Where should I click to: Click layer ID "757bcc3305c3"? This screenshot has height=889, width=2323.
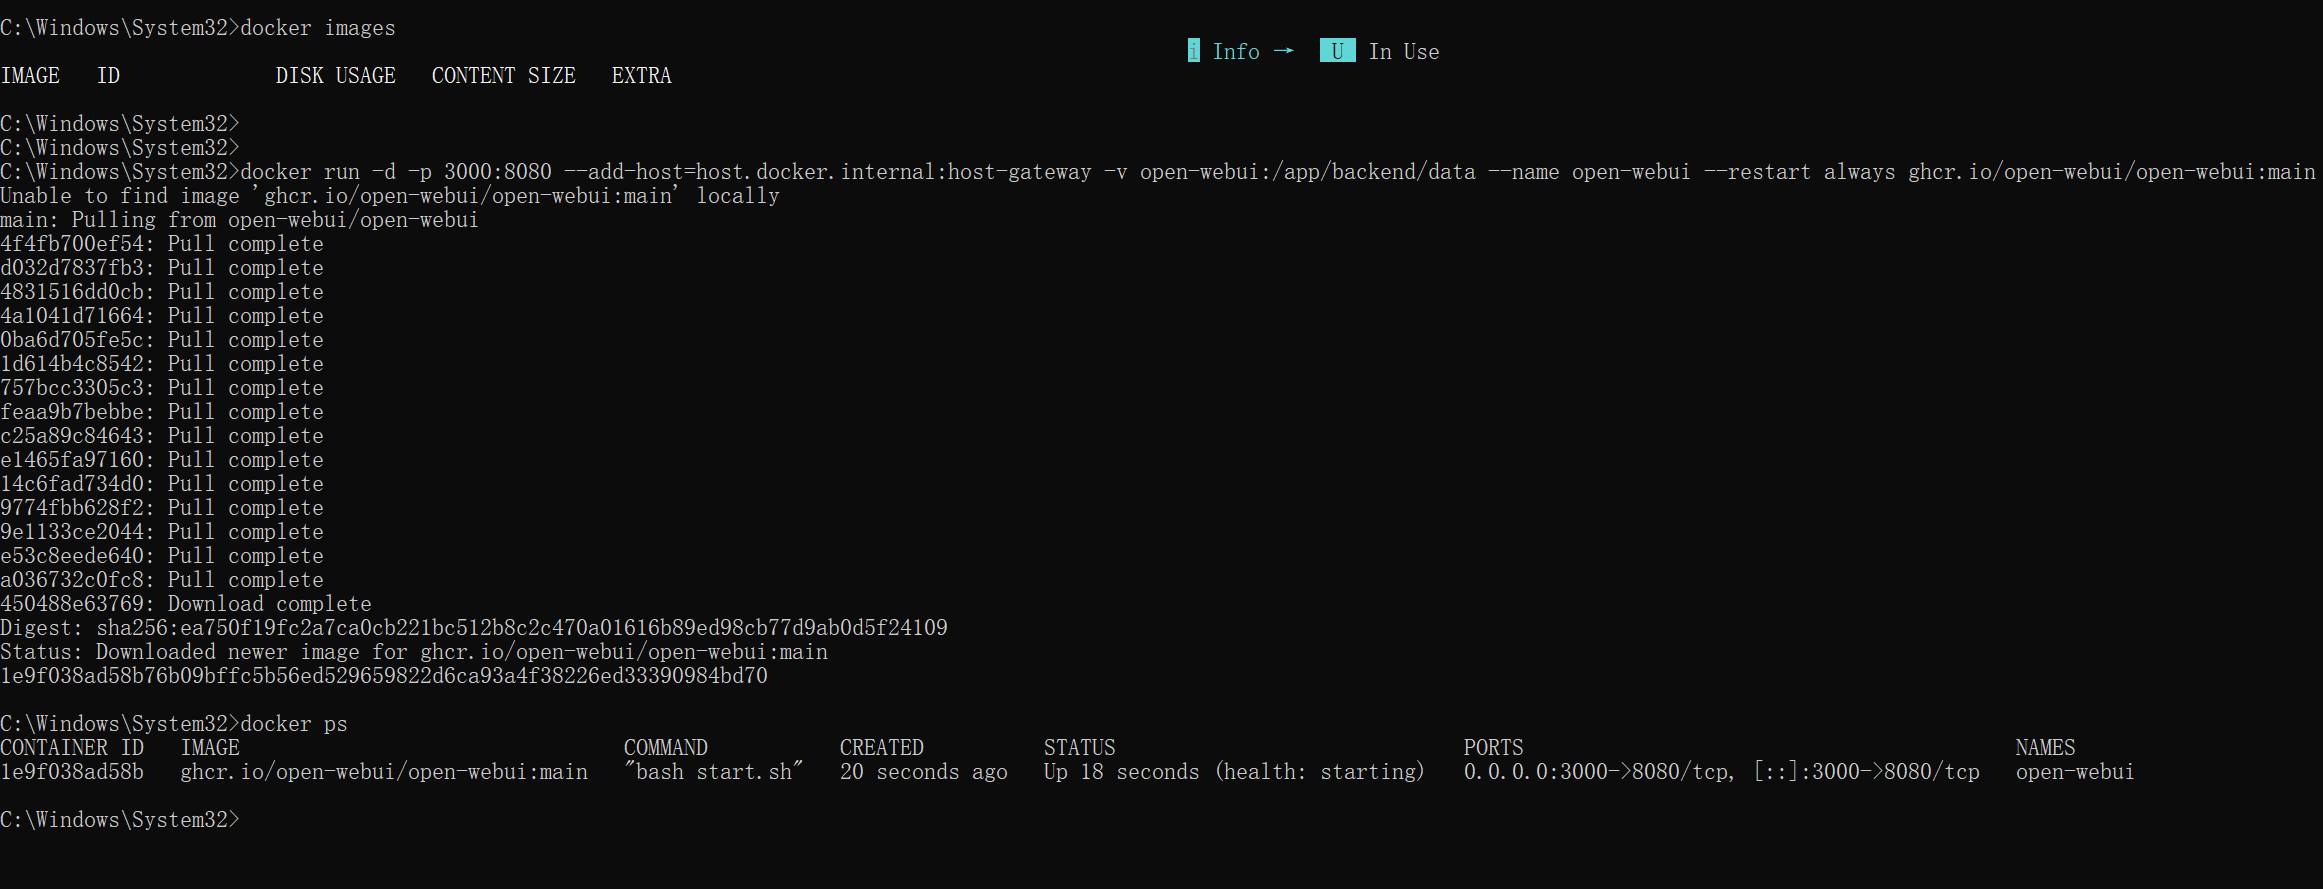(x=72, y=388)
